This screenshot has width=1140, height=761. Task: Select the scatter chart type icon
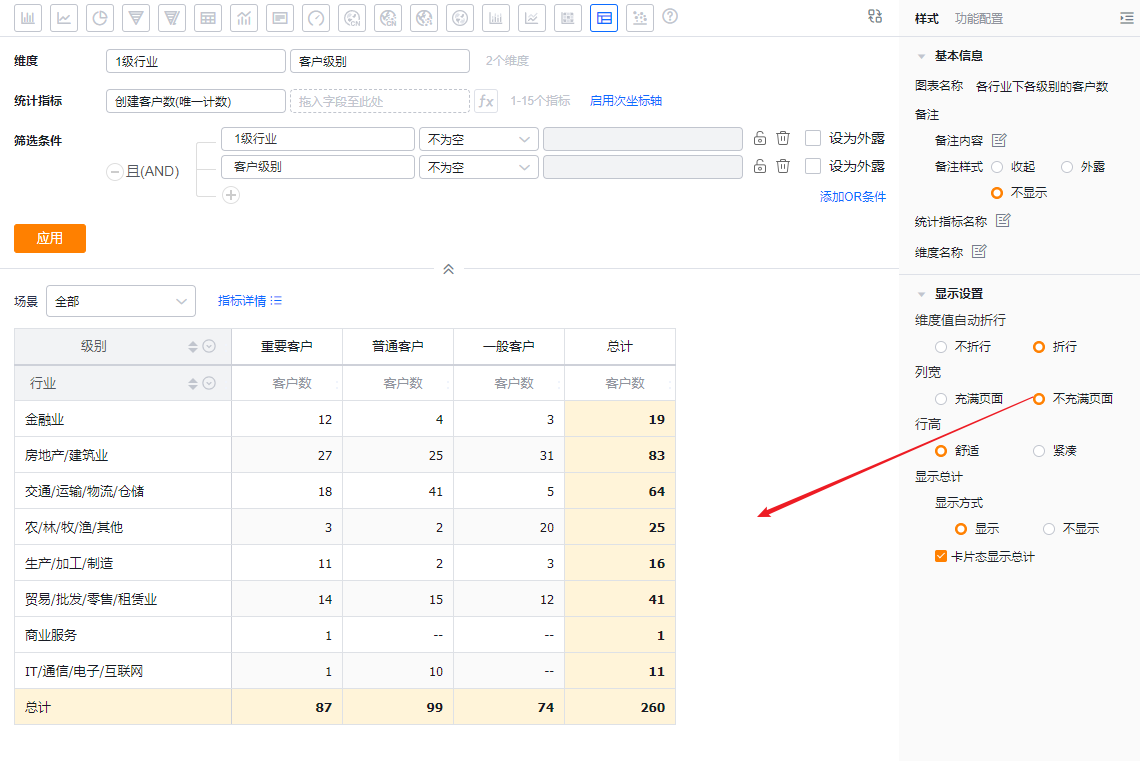pos(640,17)
